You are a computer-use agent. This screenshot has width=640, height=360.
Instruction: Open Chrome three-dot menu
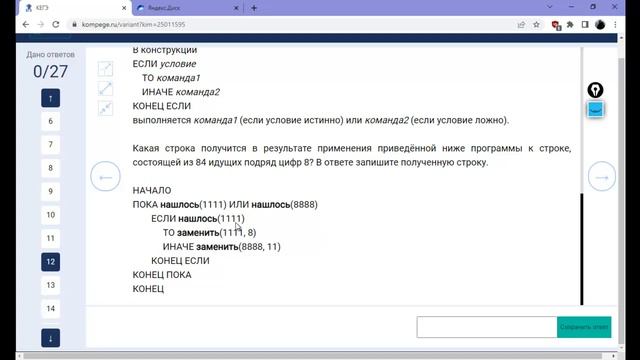(616, 25)
